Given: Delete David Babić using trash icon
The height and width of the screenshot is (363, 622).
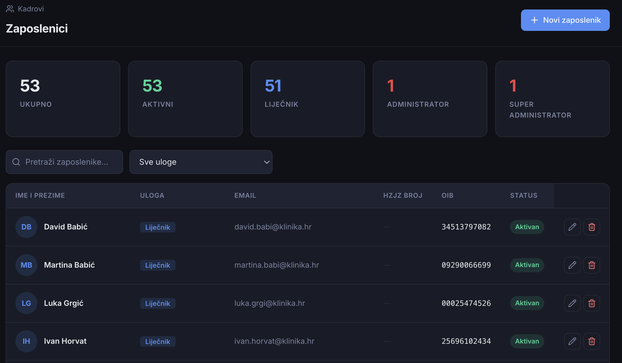Looking at the screenshot, I should [591, 227].
